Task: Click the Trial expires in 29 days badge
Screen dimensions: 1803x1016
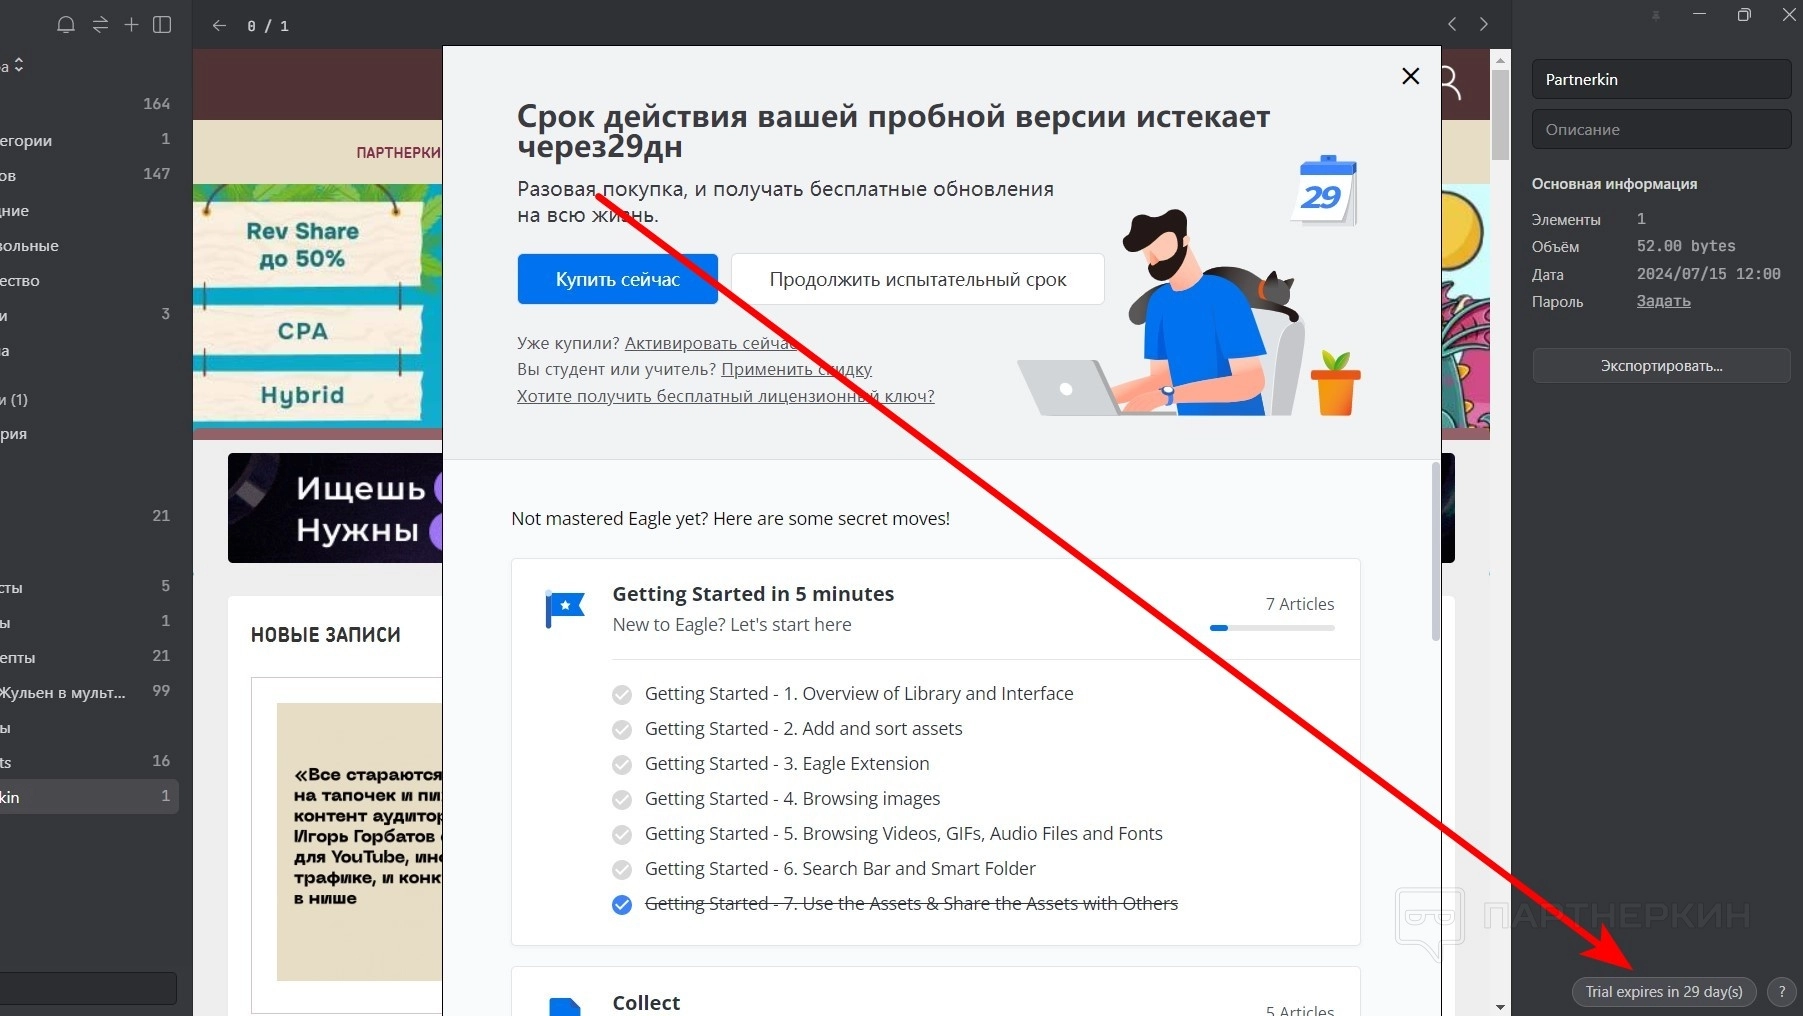Action: coord(1664,991)
